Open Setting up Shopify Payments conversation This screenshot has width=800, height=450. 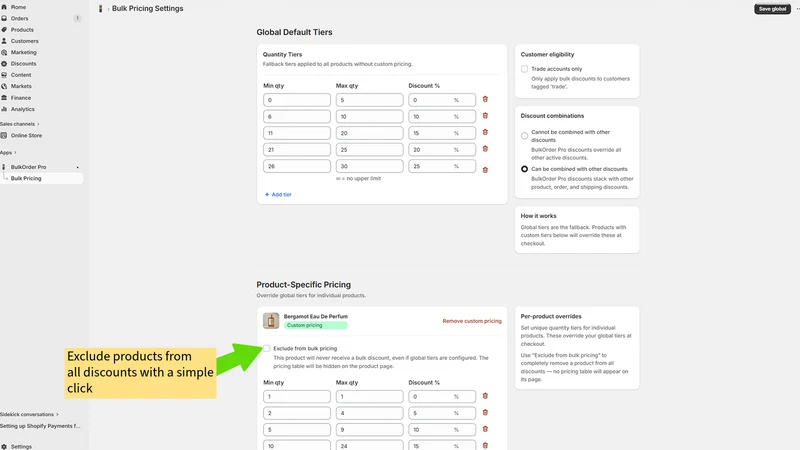40,426
